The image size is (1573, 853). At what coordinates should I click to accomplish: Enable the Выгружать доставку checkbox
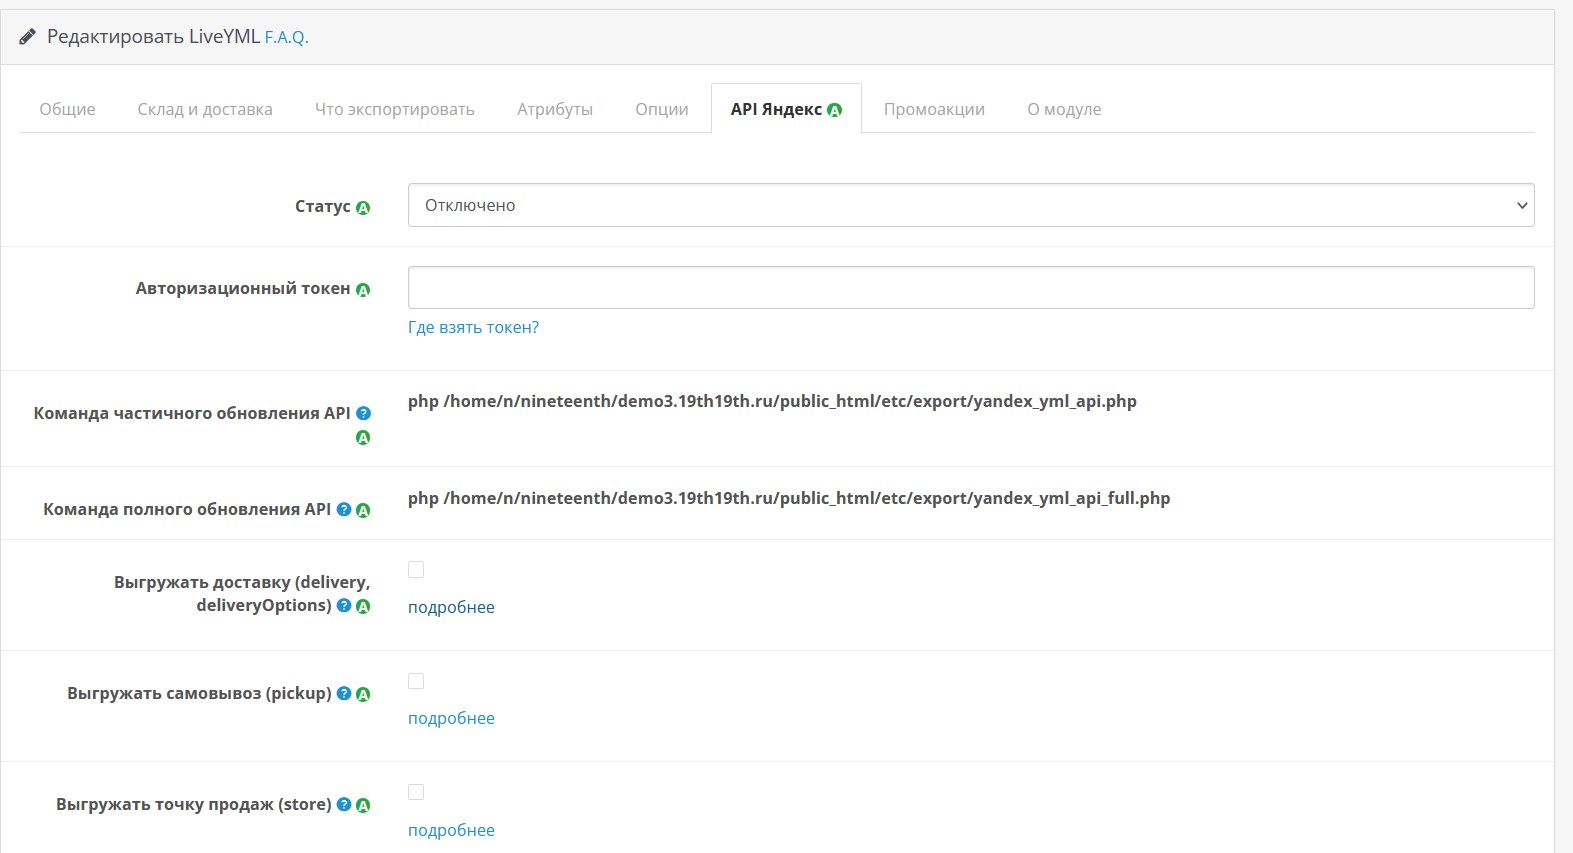point(416,570)
